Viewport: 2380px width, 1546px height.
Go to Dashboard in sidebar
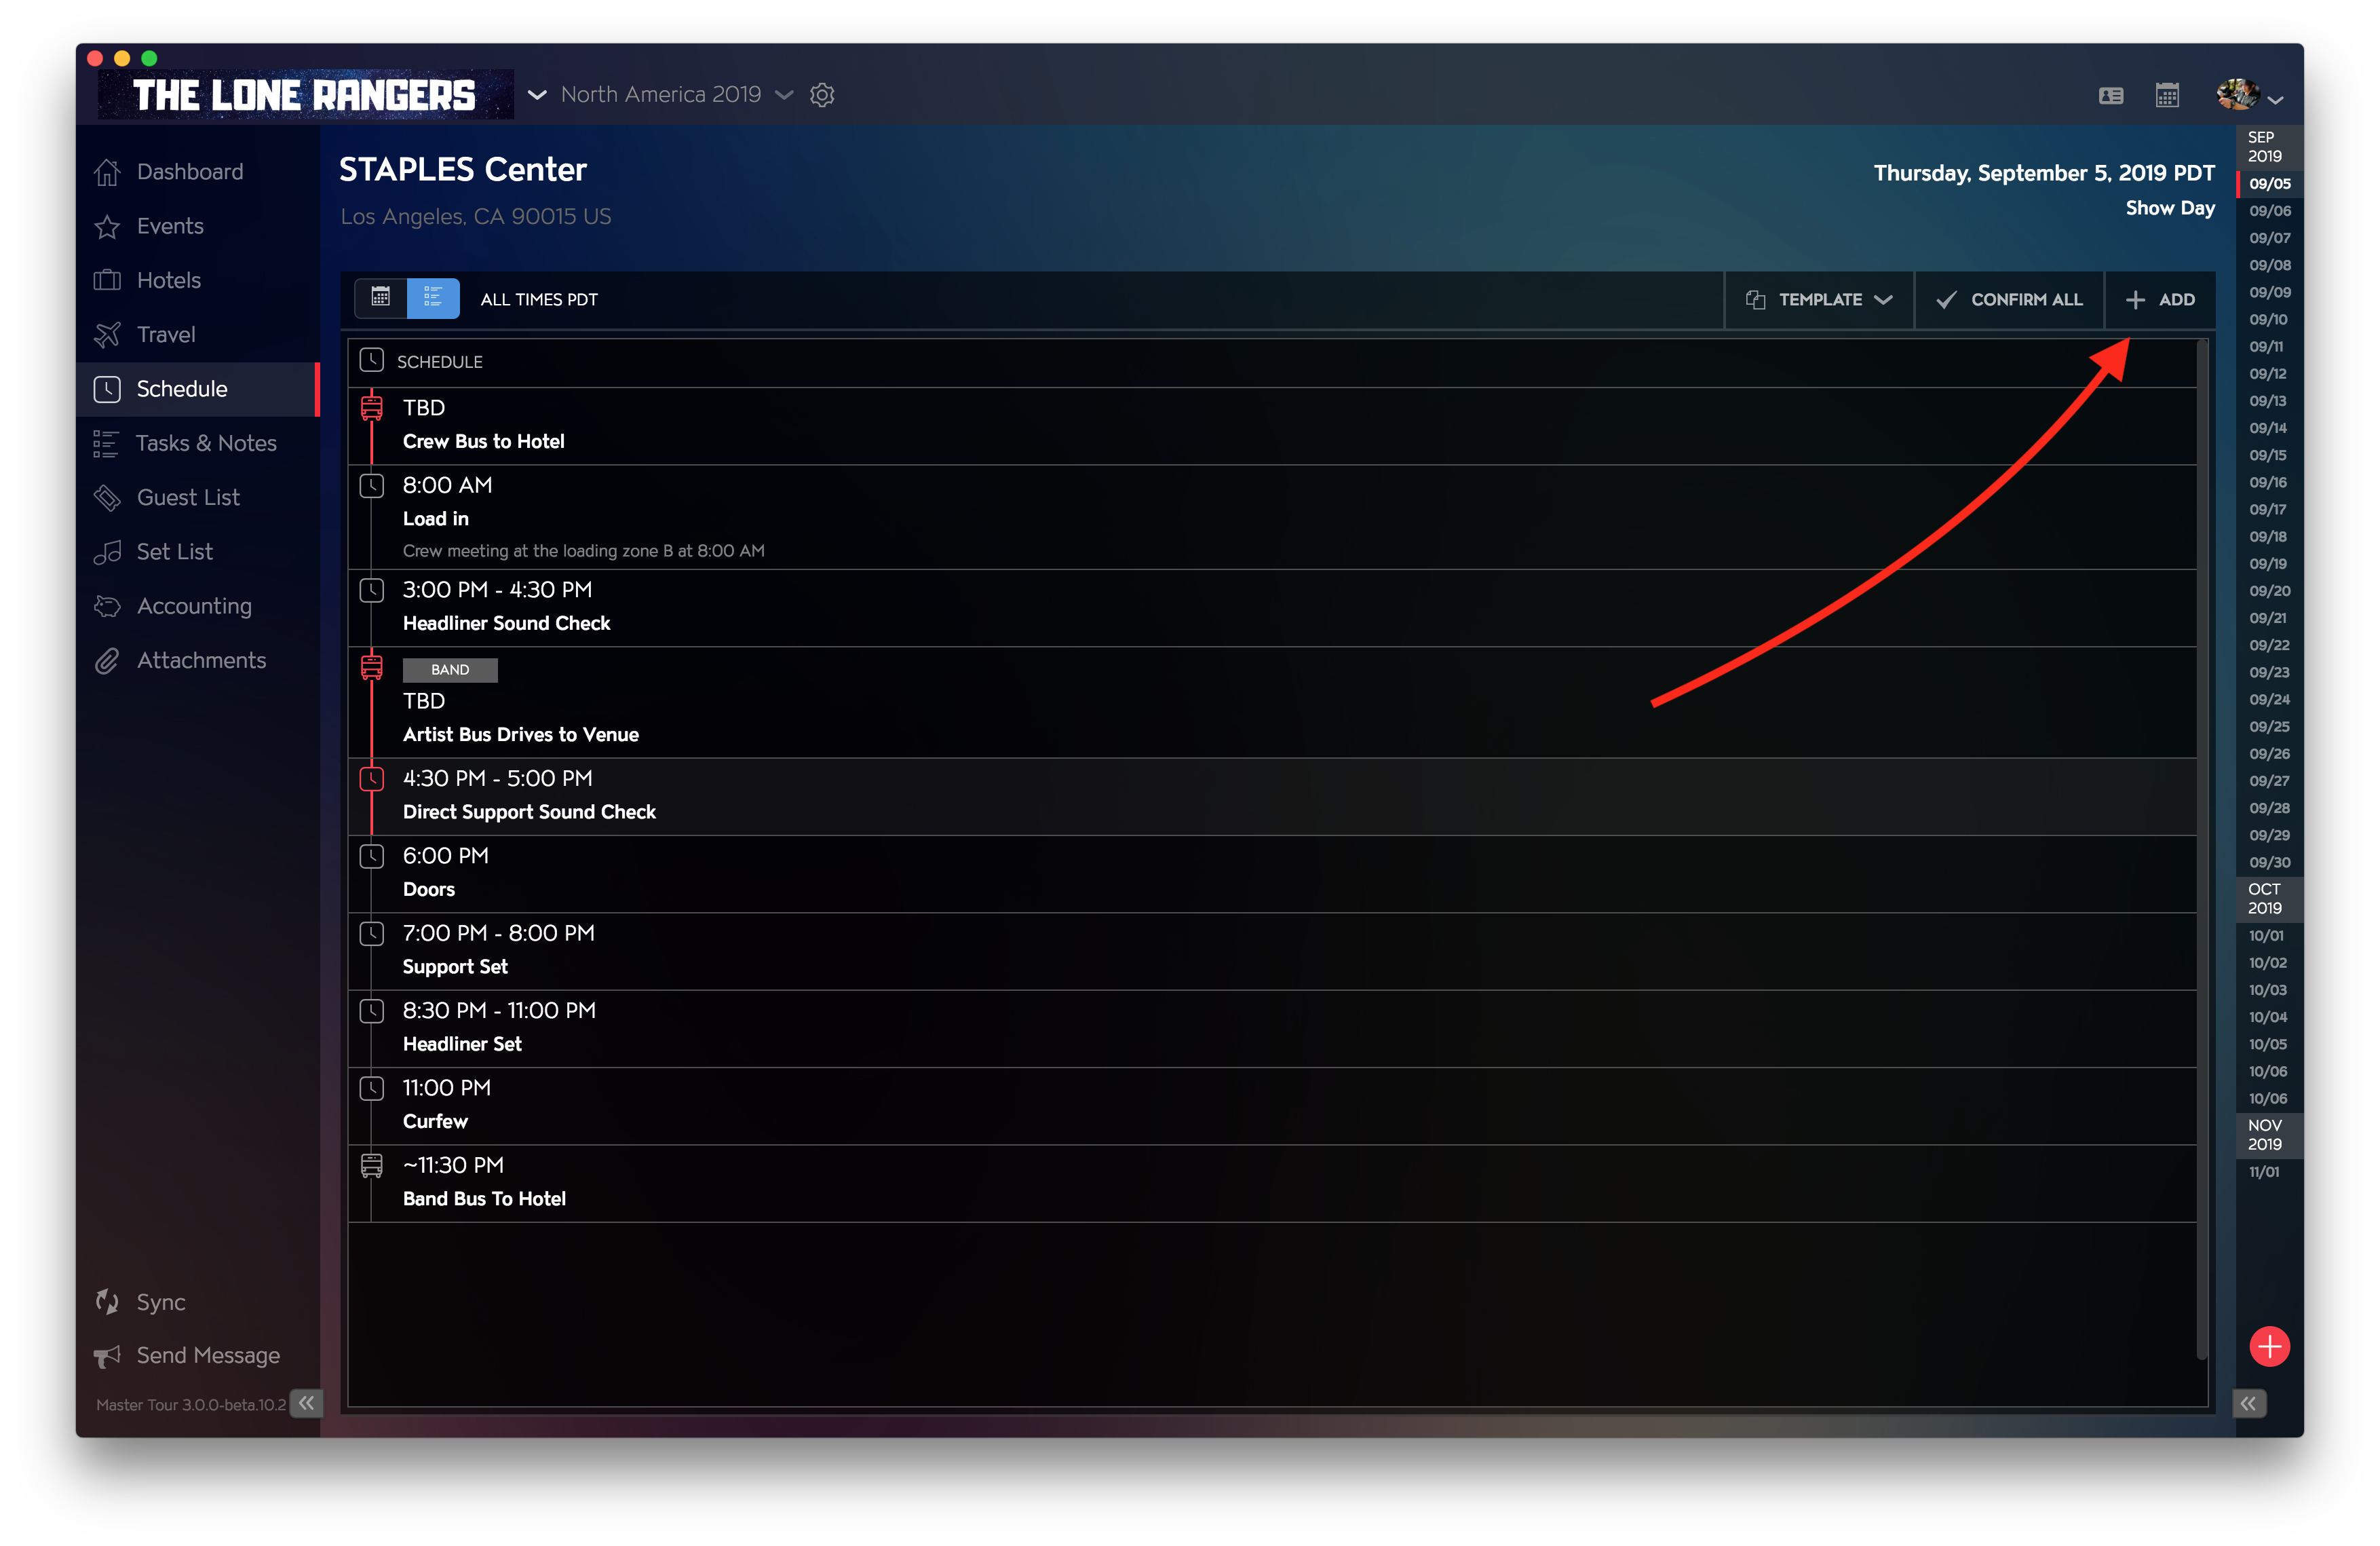(x=198, y=172)
